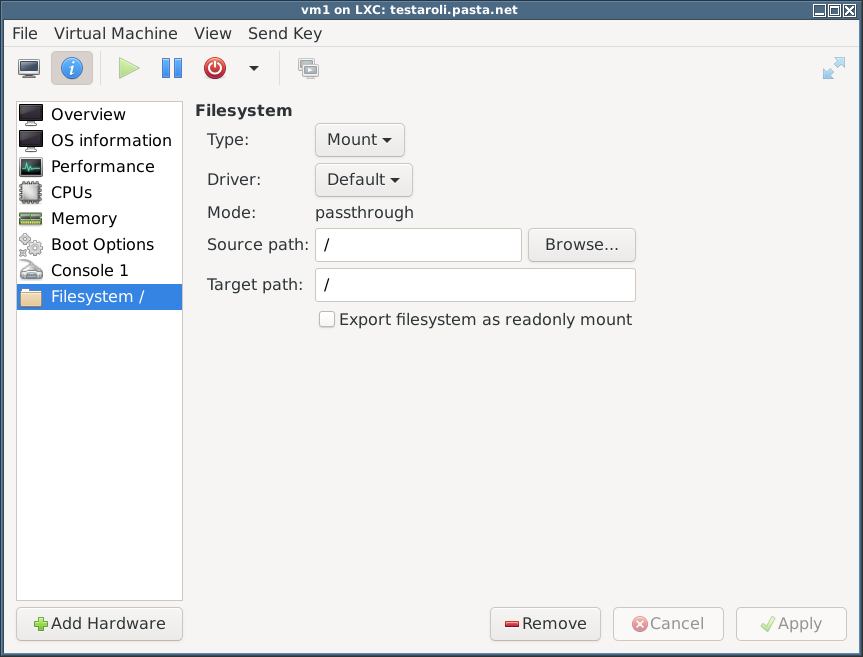
Task: Click into the Target path field
Action: (x=476, y=285)
